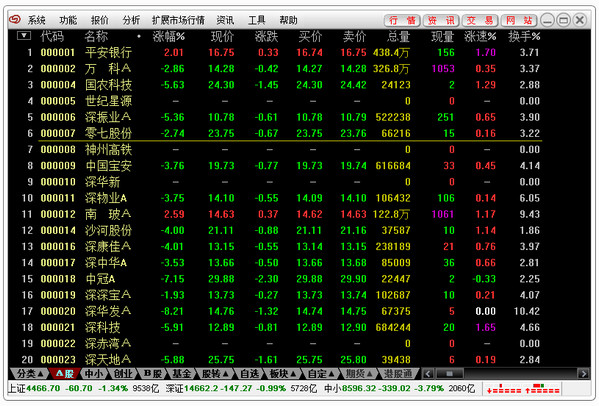Open the 分析 menu
The image size is (599, 406).
(x=131, y=20)
